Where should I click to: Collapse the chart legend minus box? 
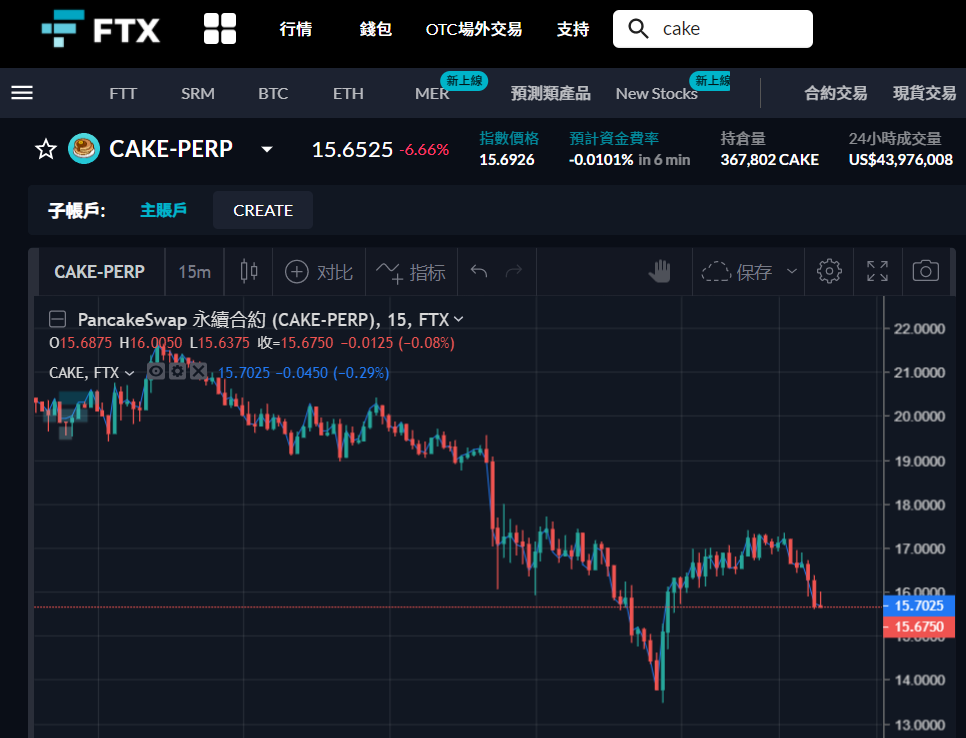pos(57,319)
